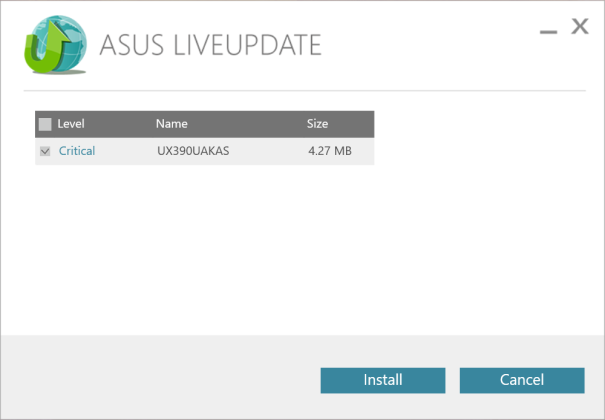This screenshot has height=420, width=605.
Task: Click the divider line under the title
Action: (305, 91)
